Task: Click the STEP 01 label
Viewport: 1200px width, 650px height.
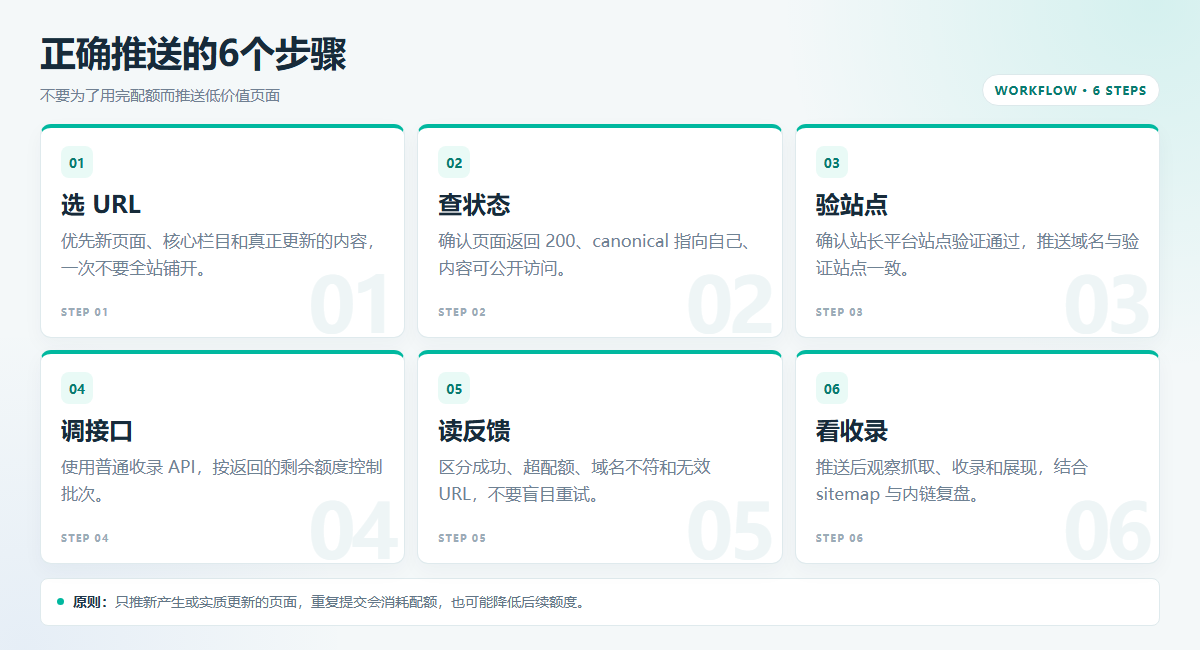Action: pyautogui.click(x=84, y=312)
